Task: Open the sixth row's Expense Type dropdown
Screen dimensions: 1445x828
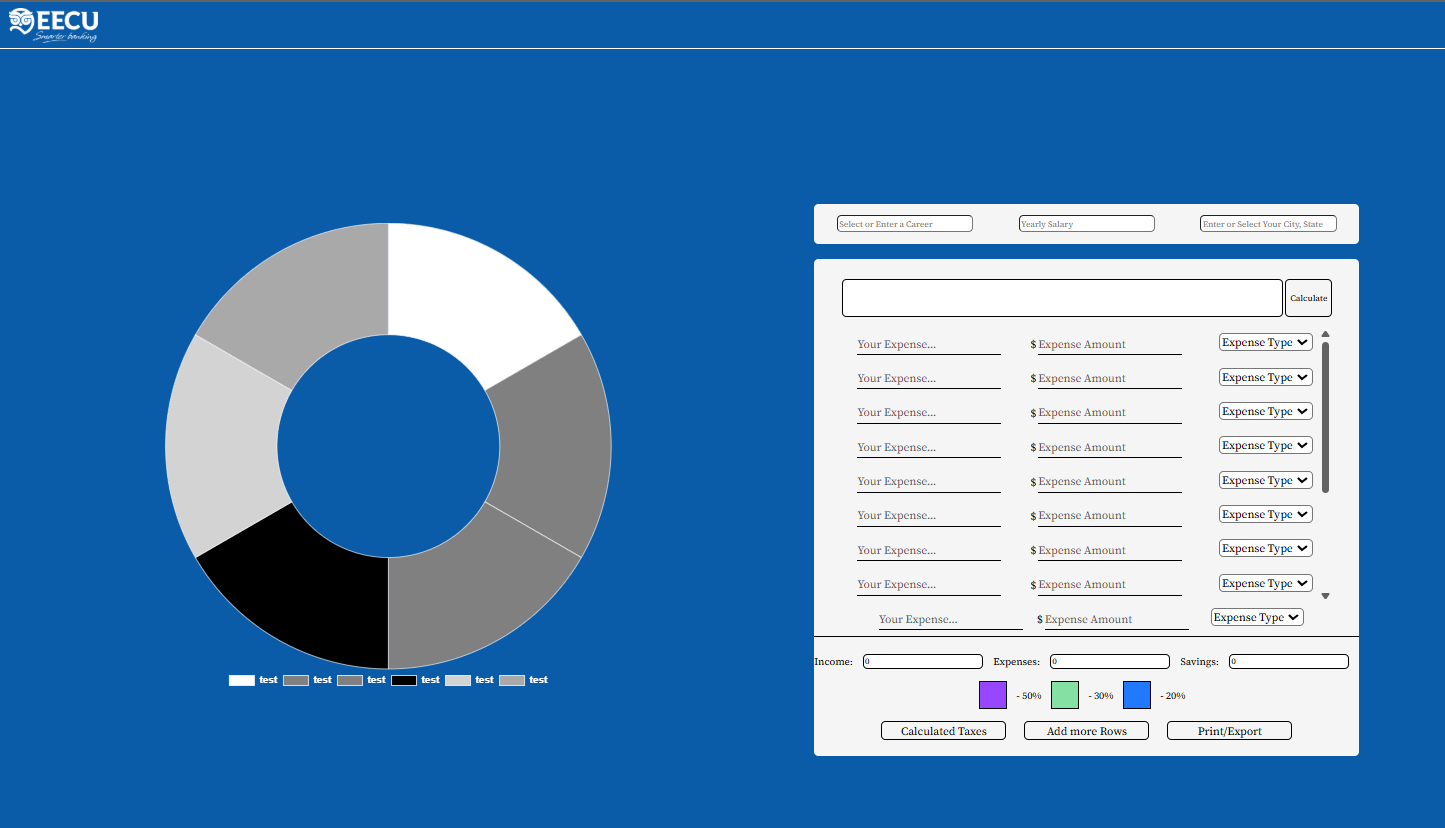Action: 1265,514
